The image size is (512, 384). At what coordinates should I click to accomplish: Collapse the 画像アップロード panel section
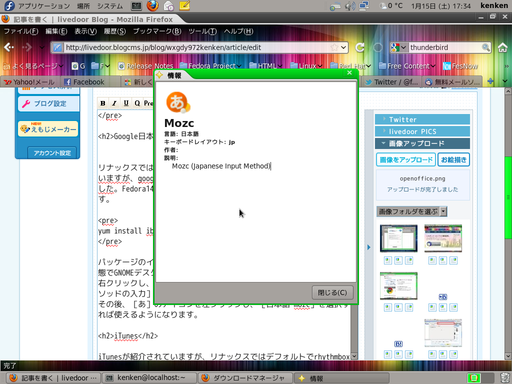tap(422, 144)
